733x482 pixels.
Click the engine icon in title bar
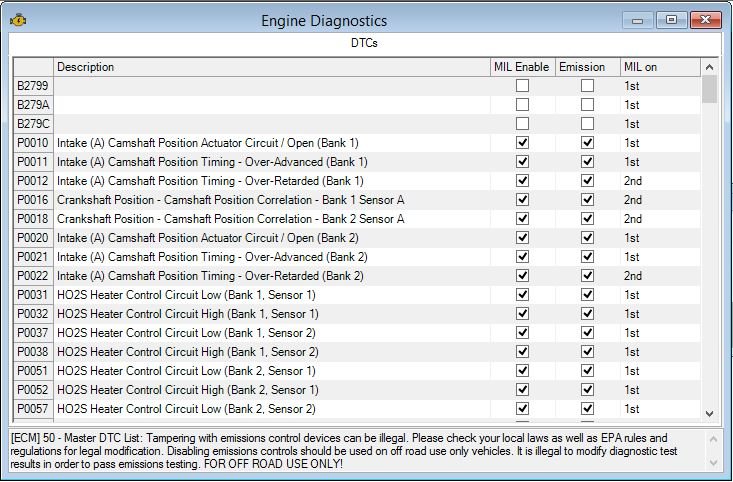click(x=18, y=21)
